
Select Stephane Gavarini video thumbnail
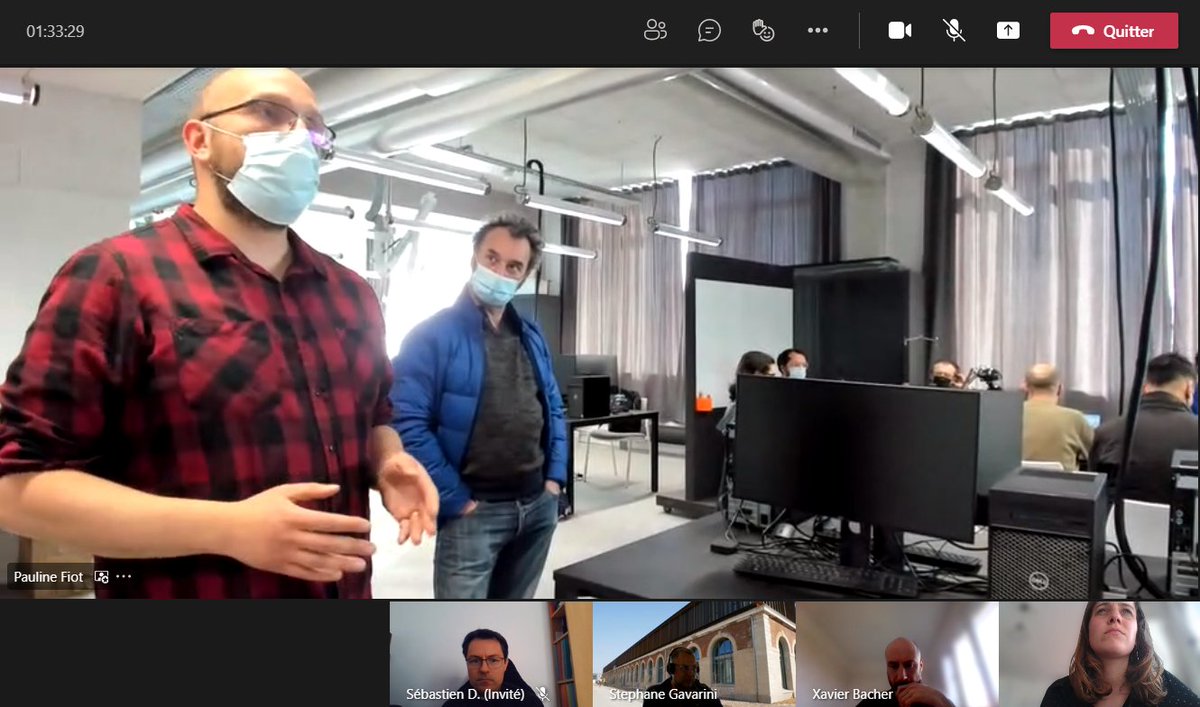[694, 654]
